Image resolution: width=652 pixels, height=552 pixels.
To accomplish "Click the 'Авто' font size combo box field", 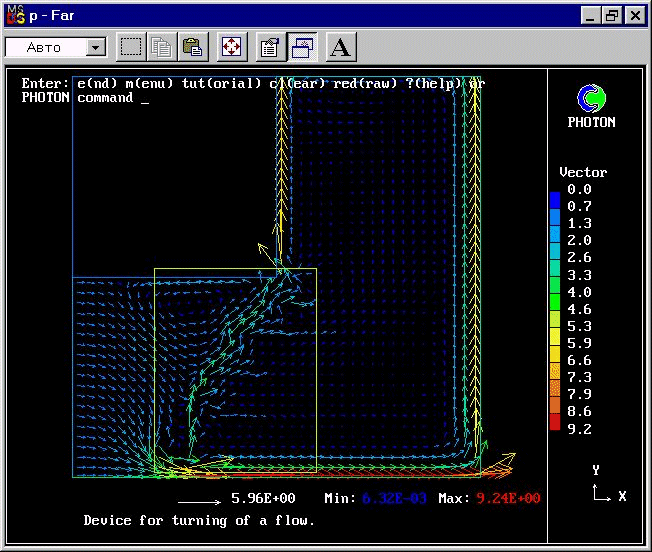I will click(44, 47).
